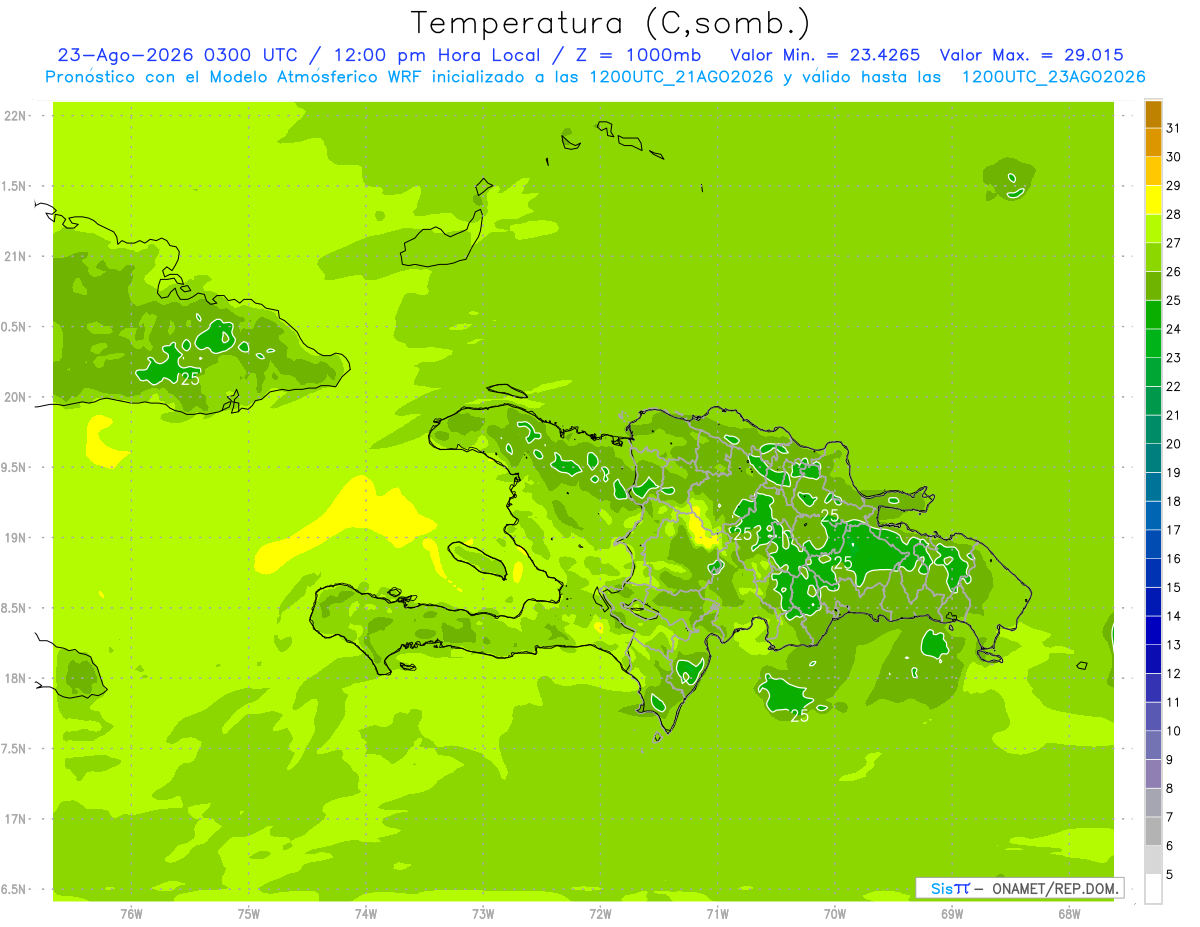Click the '18N' latitude axis label

15,679
